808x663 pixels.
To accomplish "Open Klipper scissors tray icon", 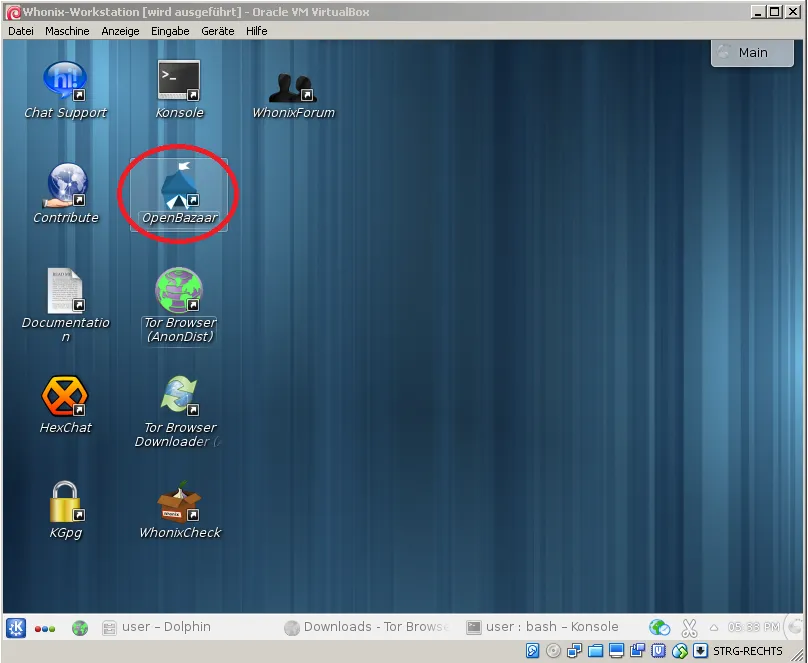I will 689,628.
